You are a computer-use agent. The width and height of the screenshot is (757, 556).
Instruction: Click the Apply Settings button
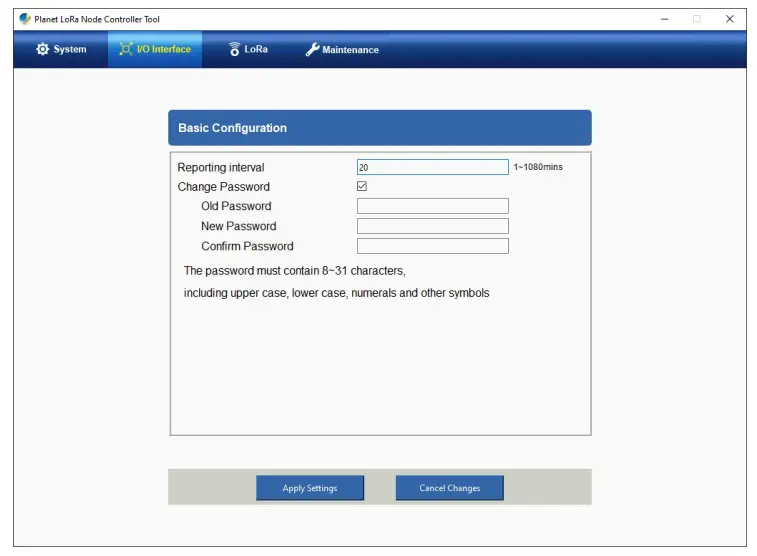(x=310, y=488)
